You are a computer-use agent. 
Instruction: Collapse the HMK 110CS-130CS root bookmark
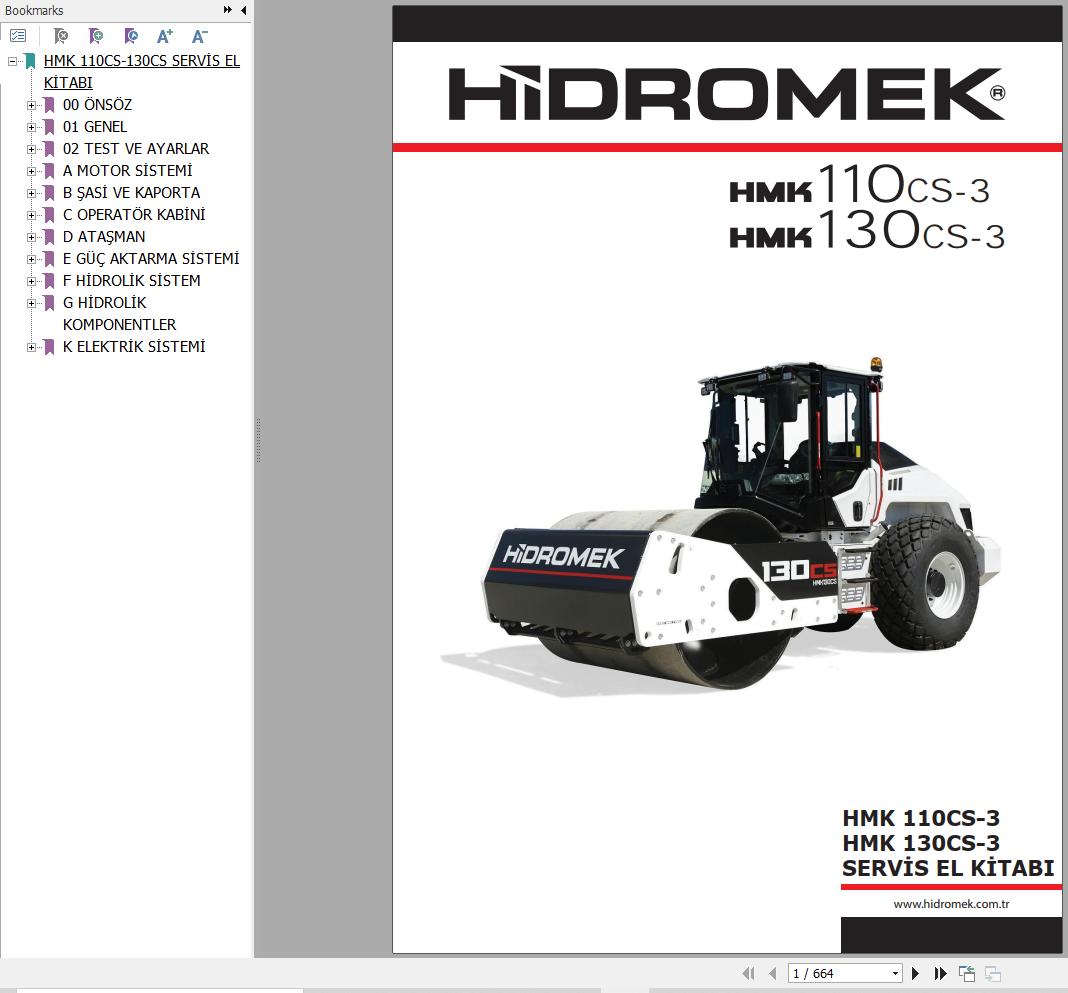[x=12, y=61]
